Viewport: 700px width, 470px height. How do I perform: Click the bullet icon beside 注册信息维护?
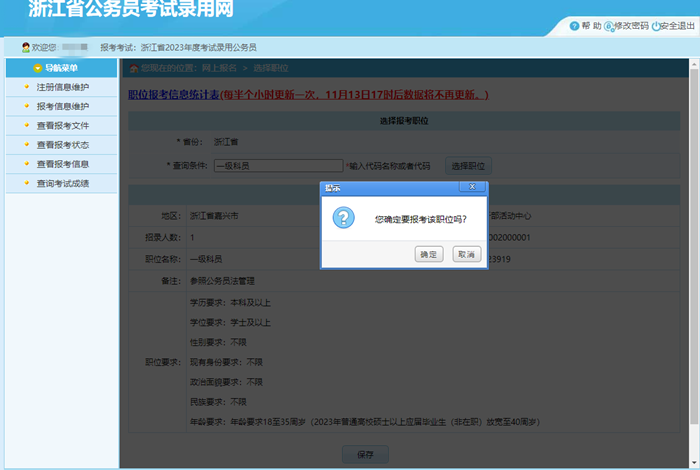(x=27, y=87)
